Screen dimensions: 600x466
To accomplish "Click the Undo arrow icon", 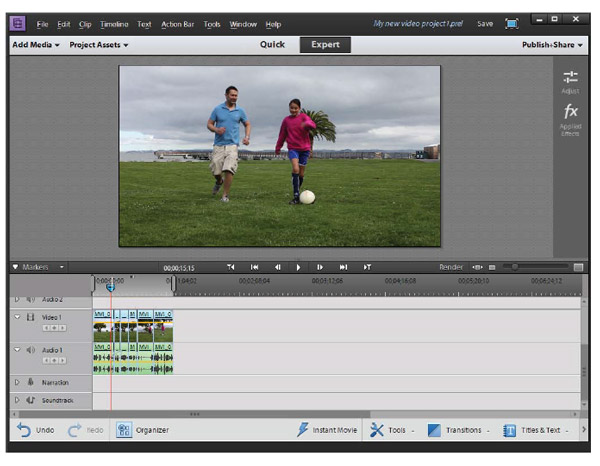I will [x=24, y=430].
